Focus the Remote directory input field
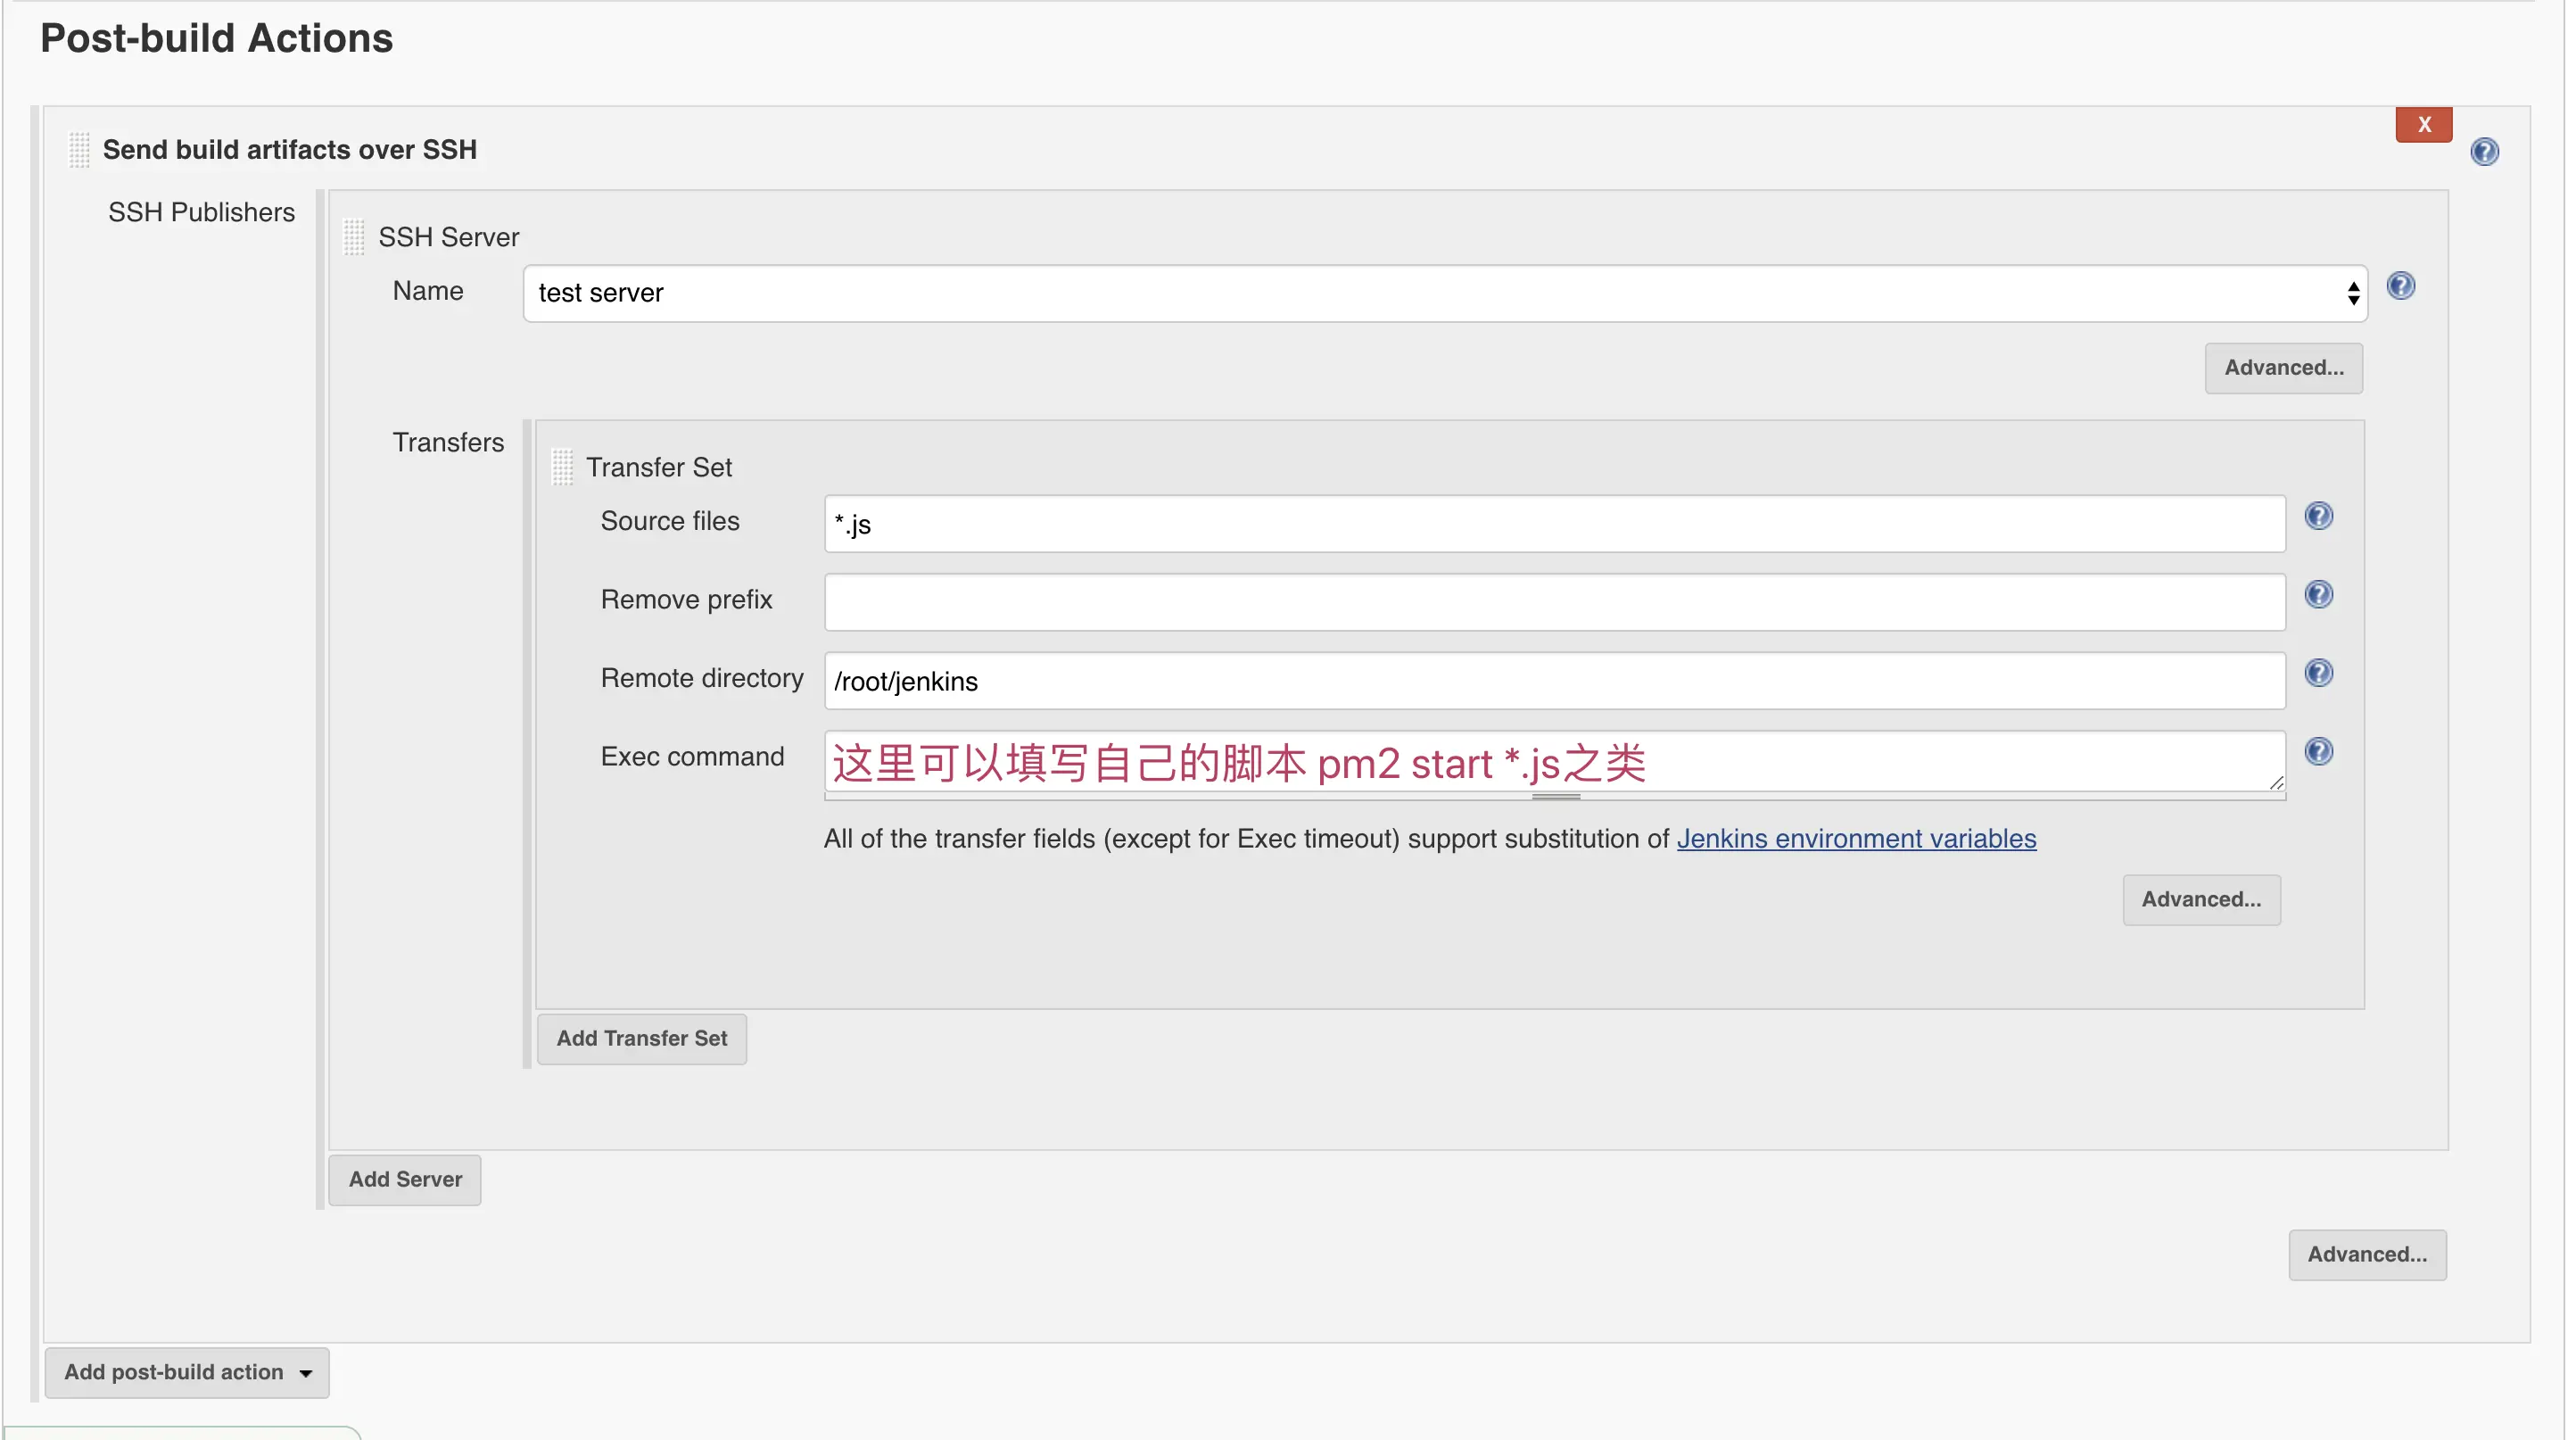 click(1553, 681)
